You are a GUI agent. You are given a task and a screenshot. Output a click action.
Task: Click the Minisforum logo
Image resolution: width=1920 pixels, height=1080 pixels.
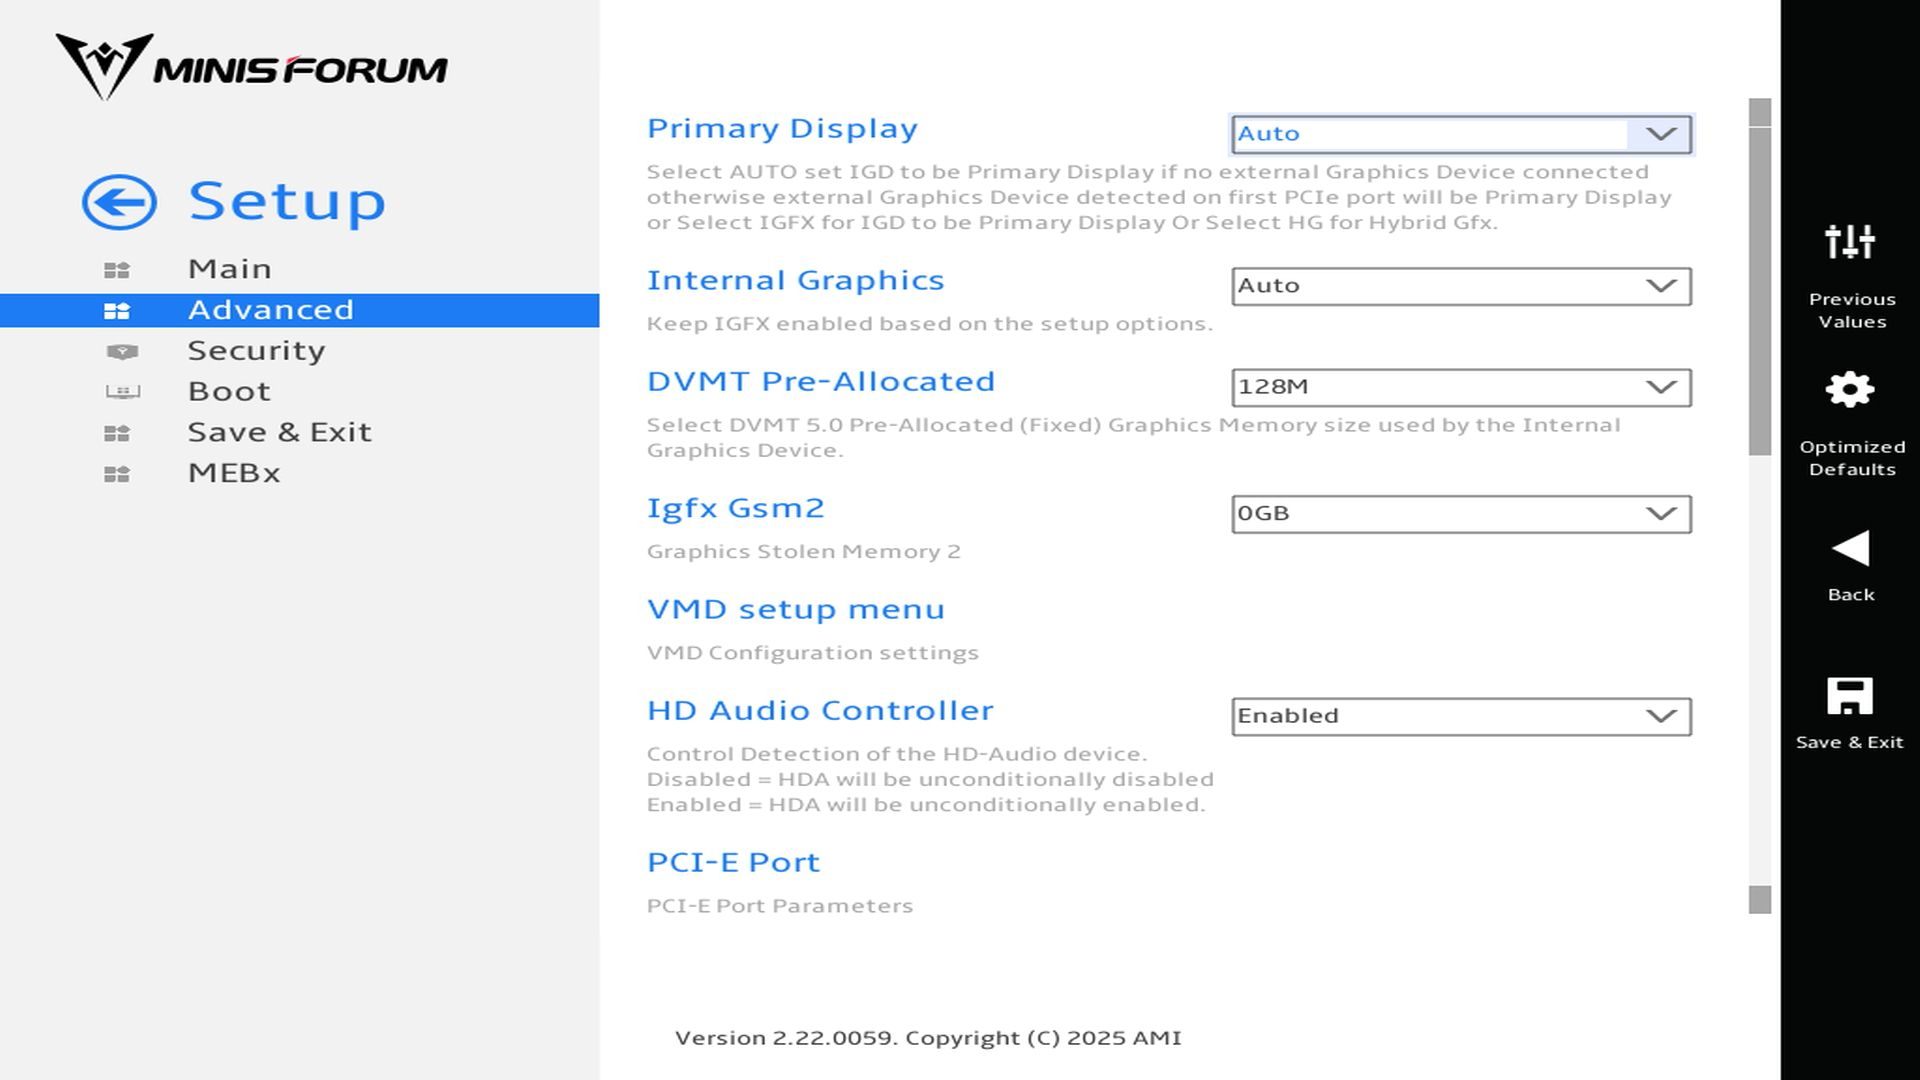coord(251,67)
